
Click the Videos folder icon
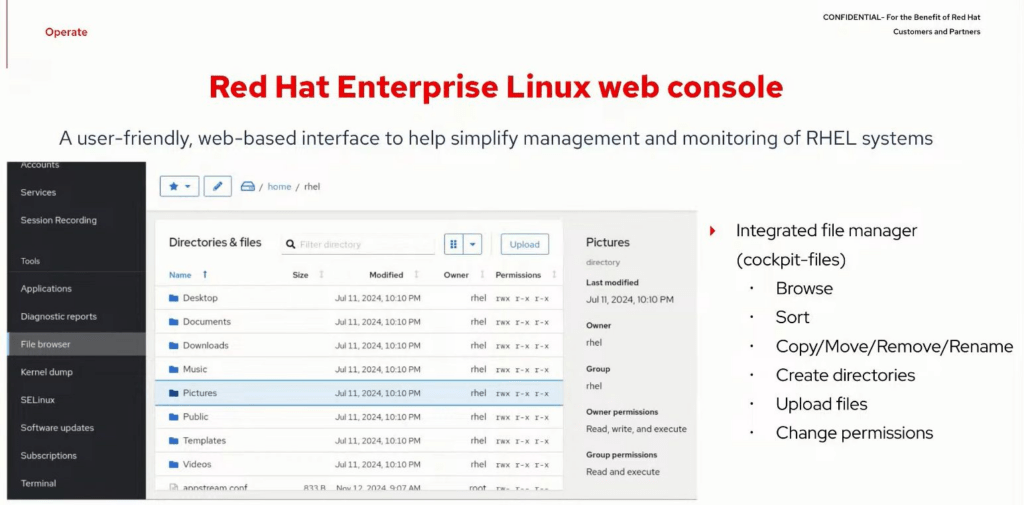pos(173,464)
